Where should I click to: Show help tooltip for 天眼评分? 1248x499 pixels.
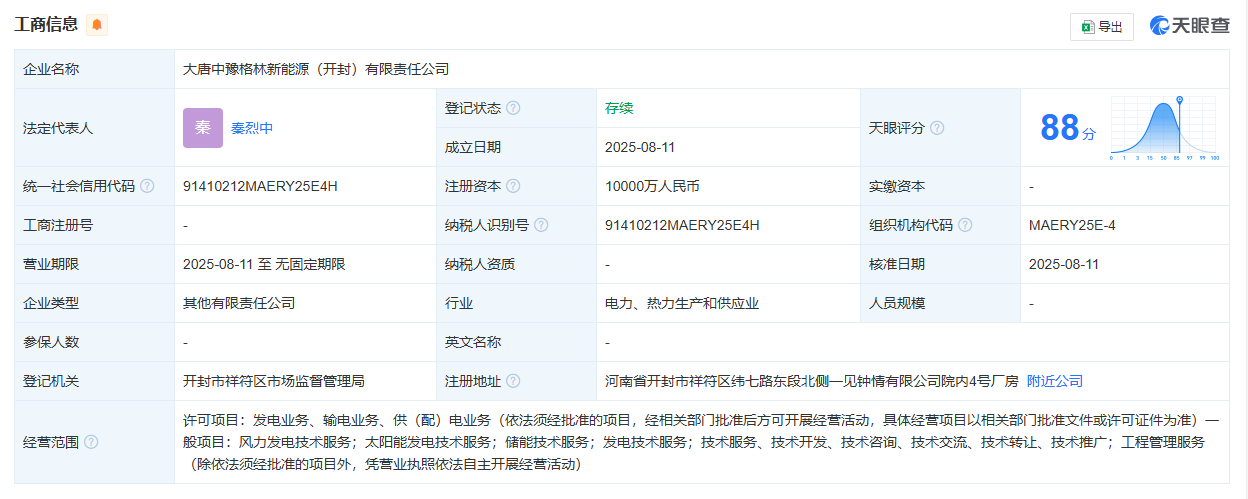click(937, 128)
